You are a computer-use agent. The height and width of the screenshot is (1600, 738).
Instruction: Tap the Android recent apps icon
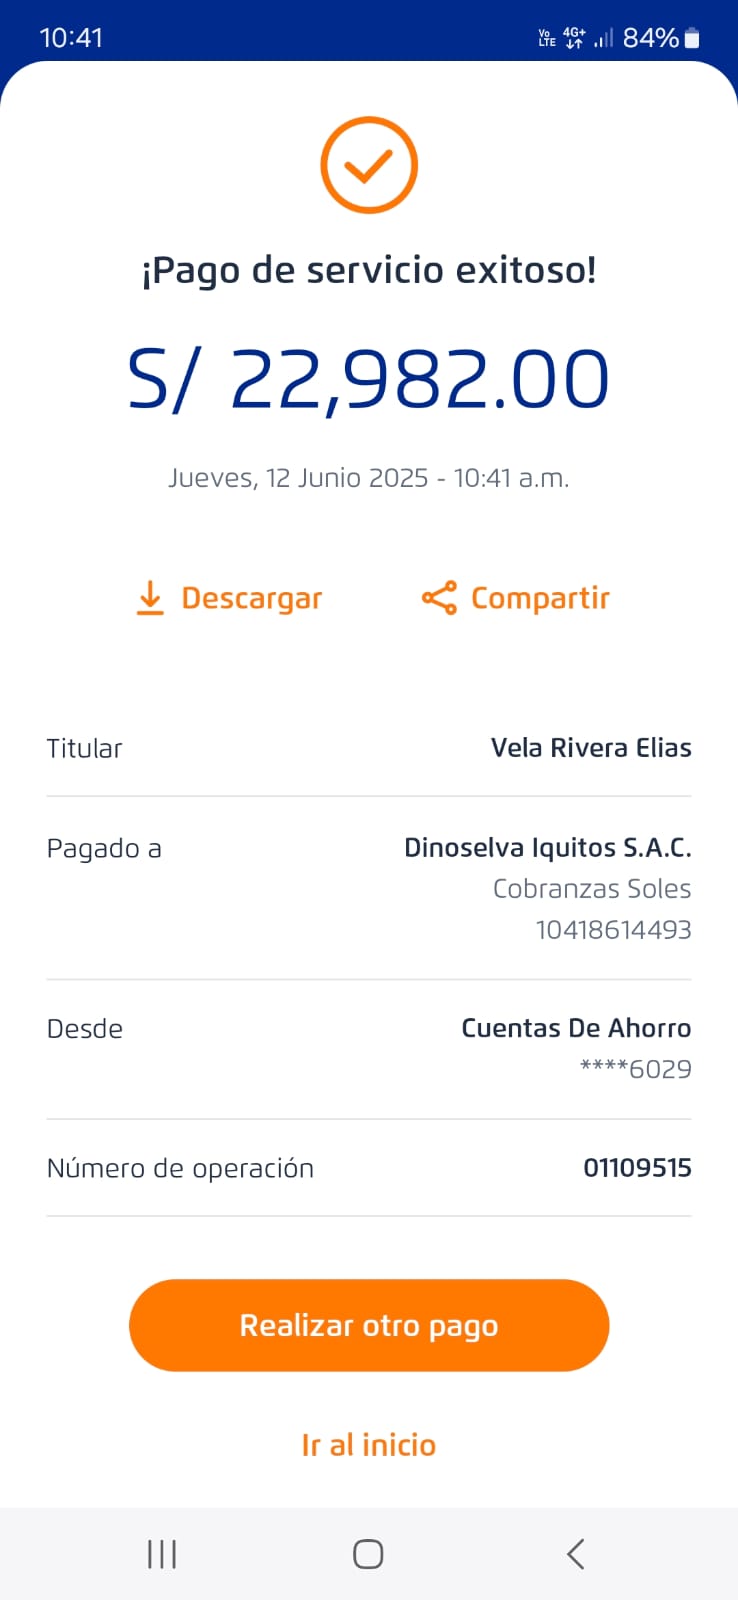coord(162,1554)
